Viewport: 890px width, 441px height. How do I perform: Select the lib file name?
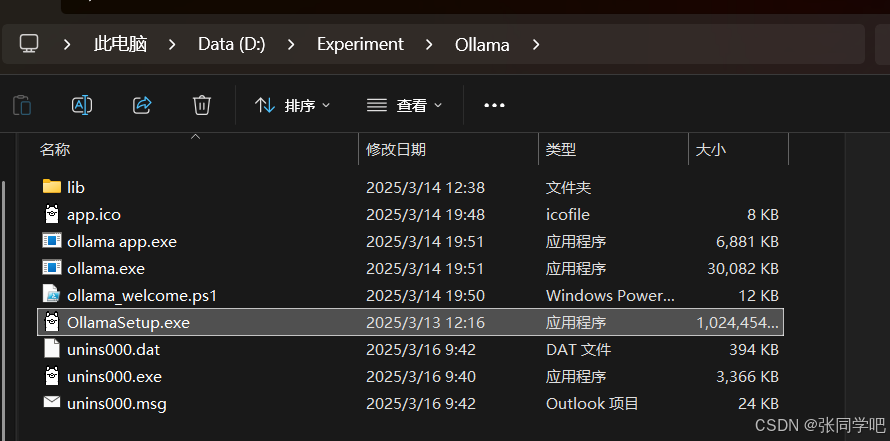pyautogui.click(x=76, y=187)
